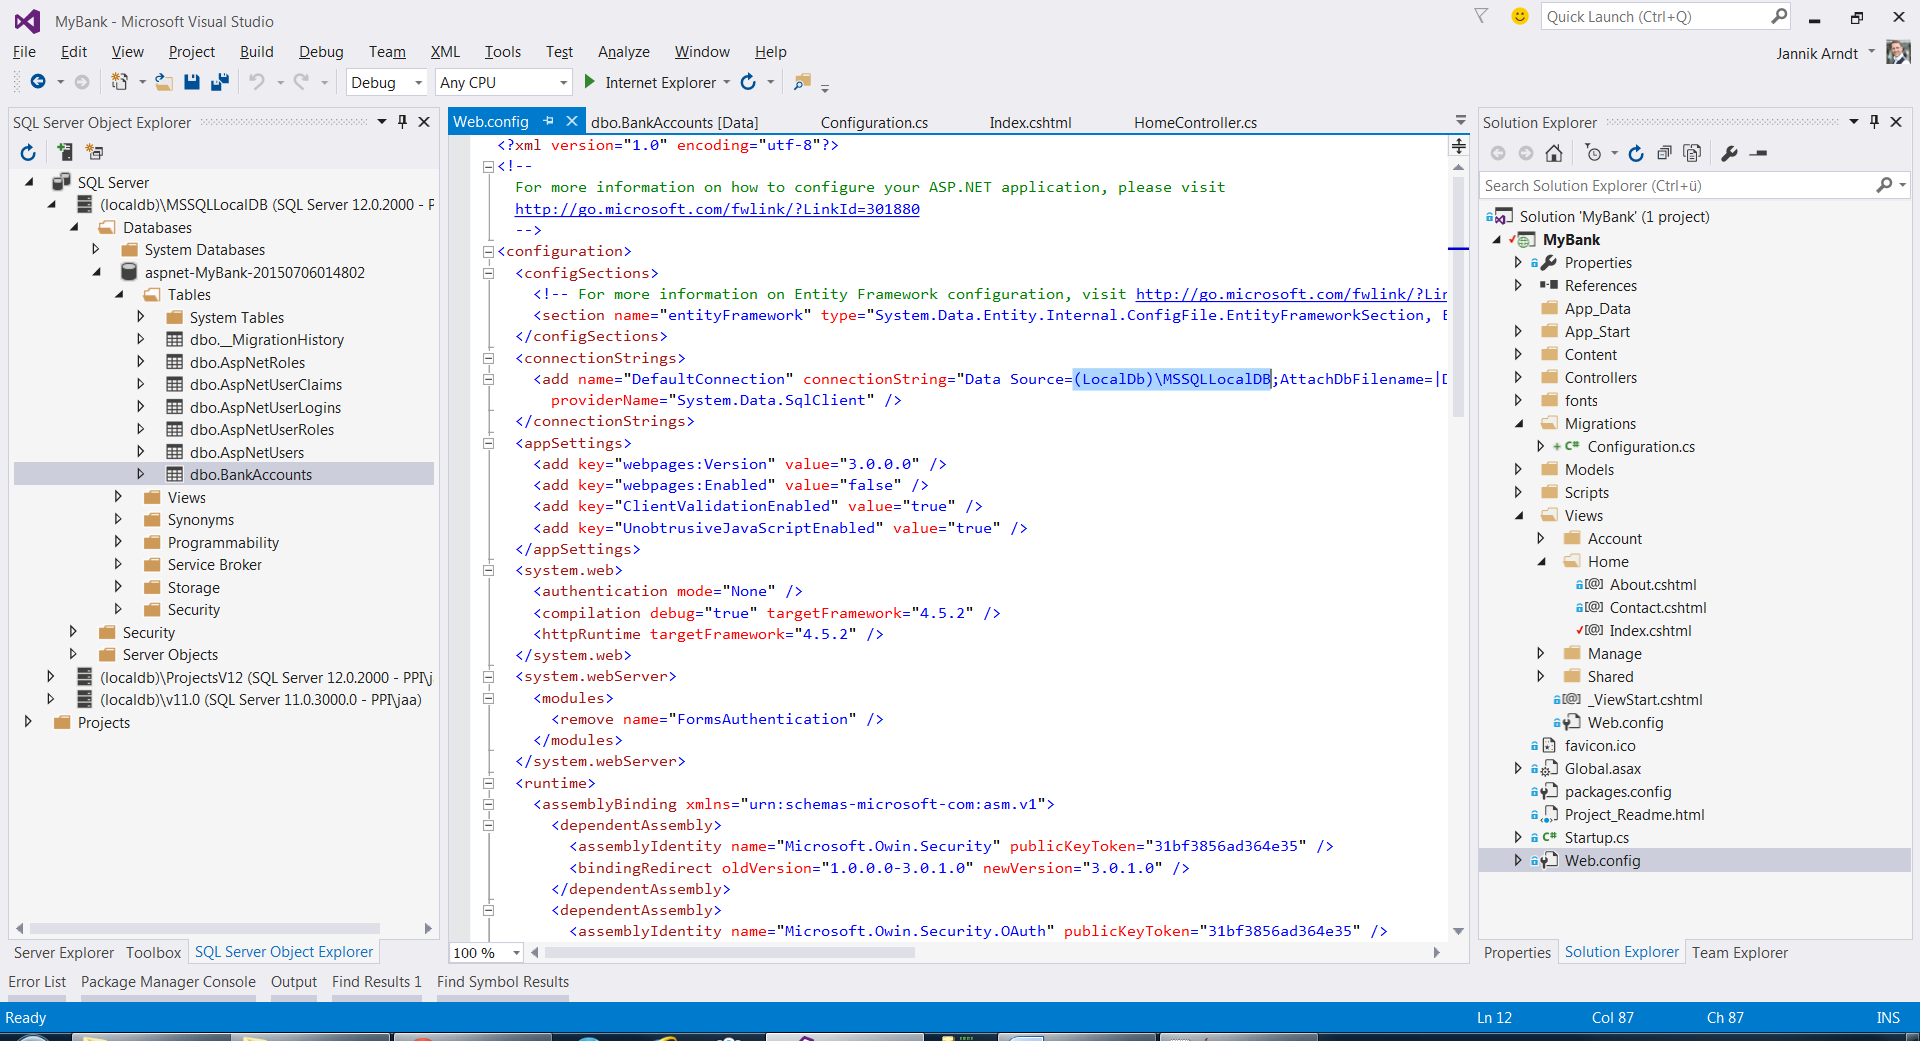Screen dimensions: 1920x1041
Task: Click the Find in Files toolbar icon
Action: (x=802, y=82)
